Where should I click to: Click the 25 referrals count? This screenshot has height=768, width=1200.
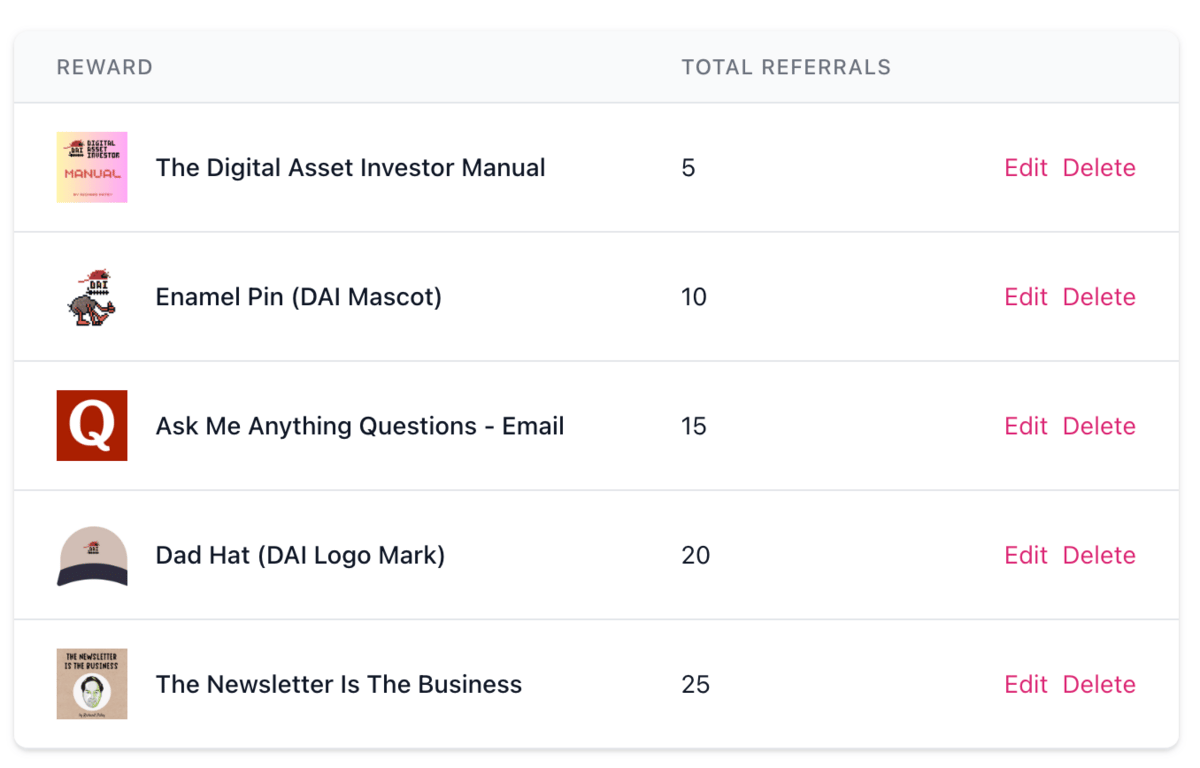pyautogui.click(x=695, y=684)
